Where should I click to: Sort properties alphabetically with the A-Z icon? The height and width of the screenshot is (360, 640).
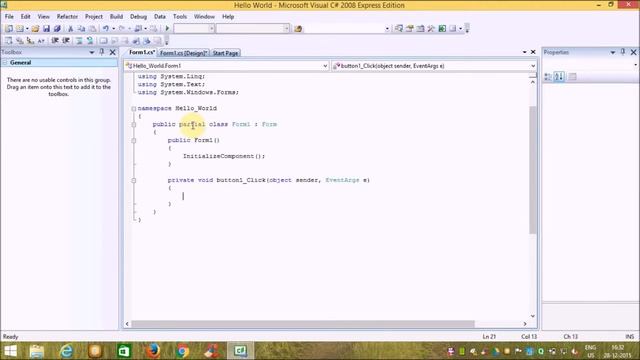tap(559, 77)
